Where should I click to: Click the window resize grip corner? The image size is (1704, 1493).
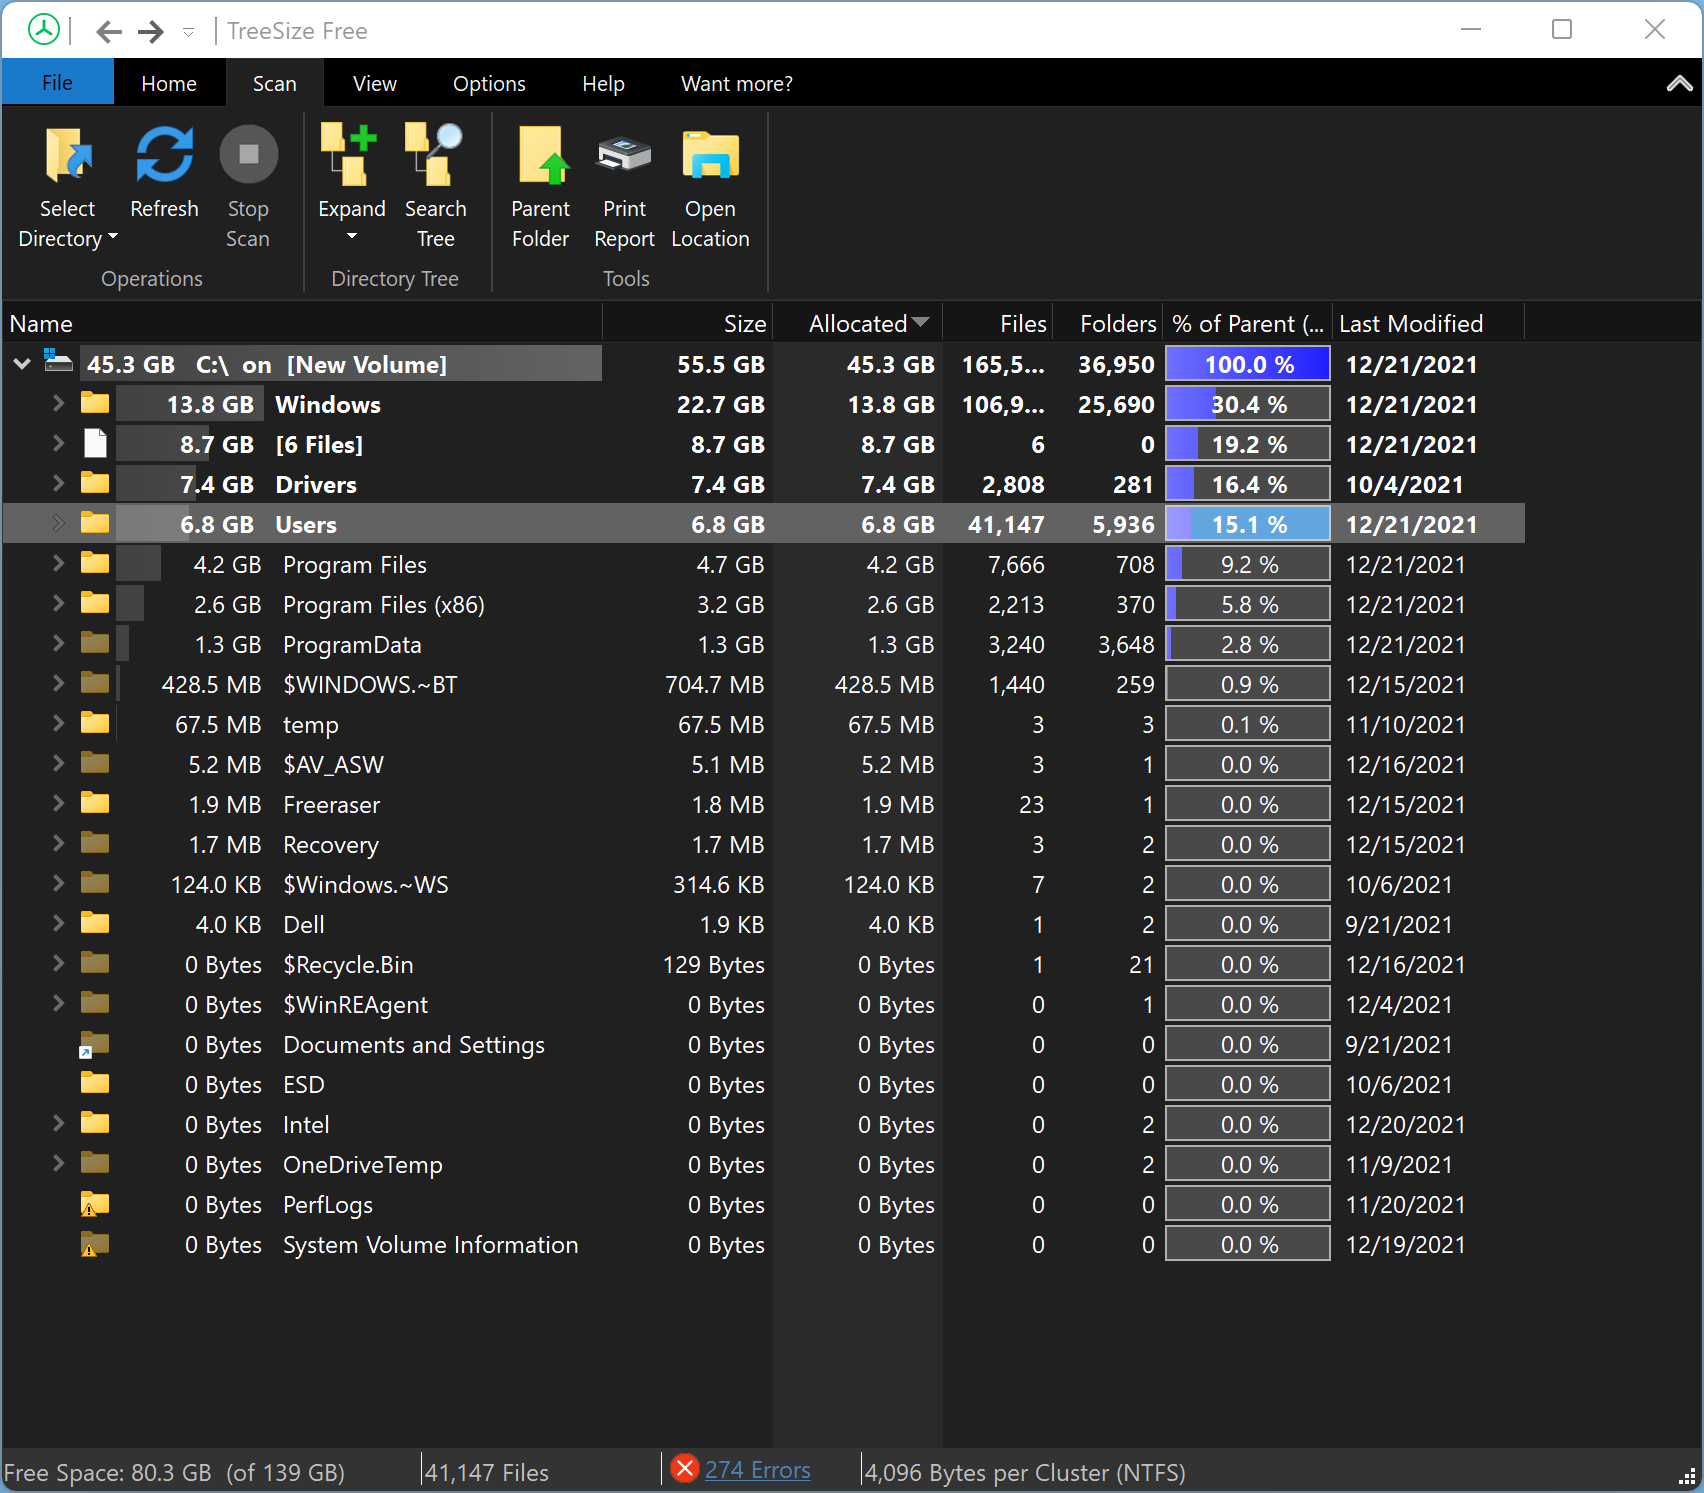1686,1476
